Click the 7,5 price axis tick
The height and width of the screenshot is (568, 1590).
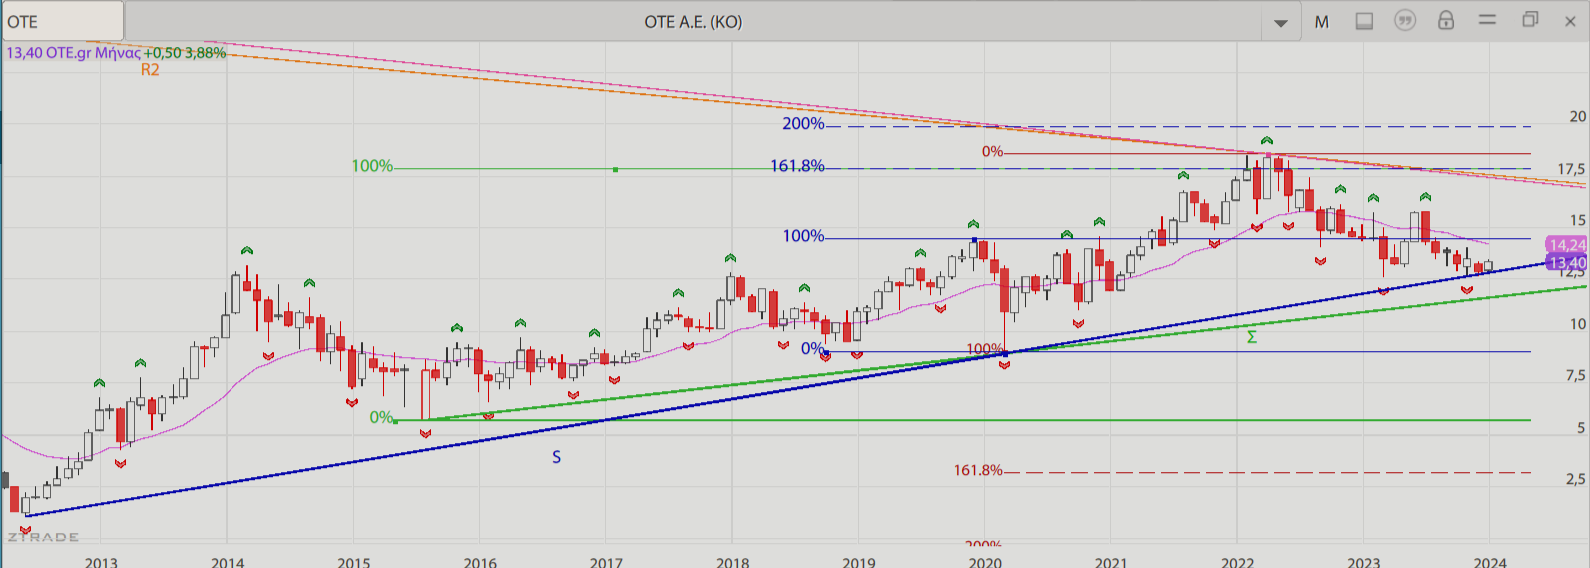pos(1576,375)
